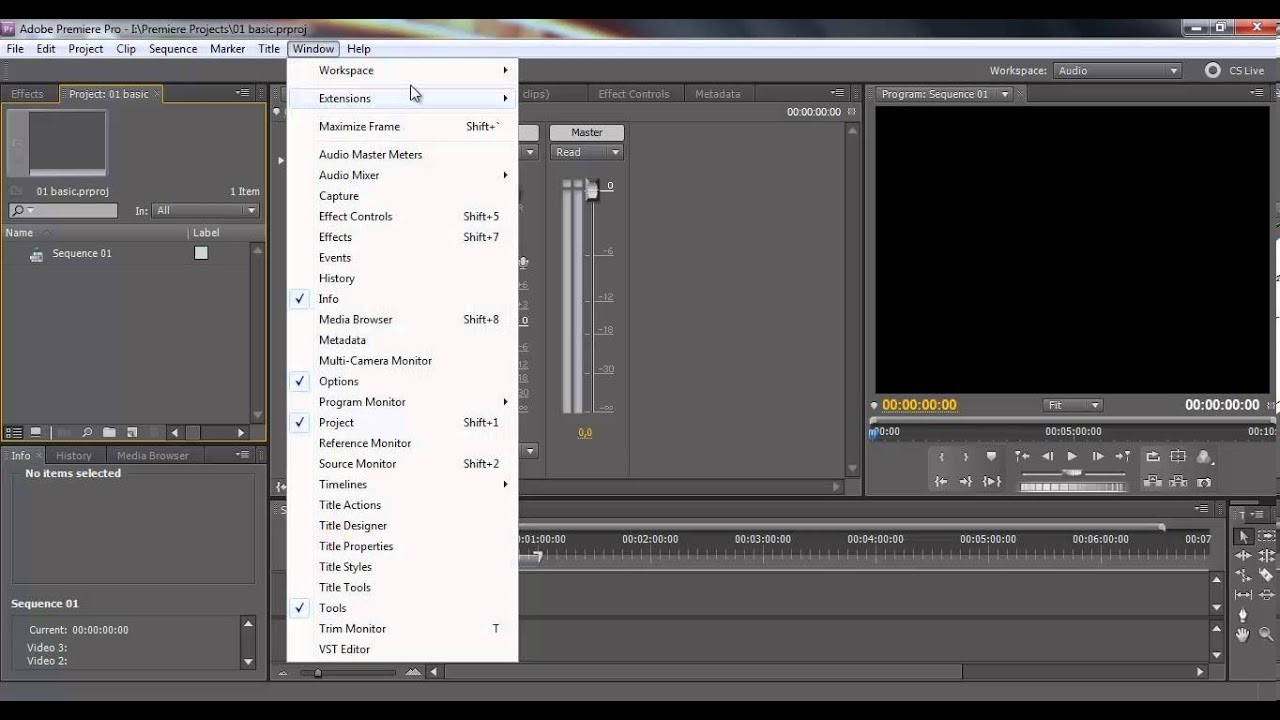Click the Master track button in Audio Mixer
Image resolution: width=1280 pixels, height=720 pixels.
(x=587, y=132)
